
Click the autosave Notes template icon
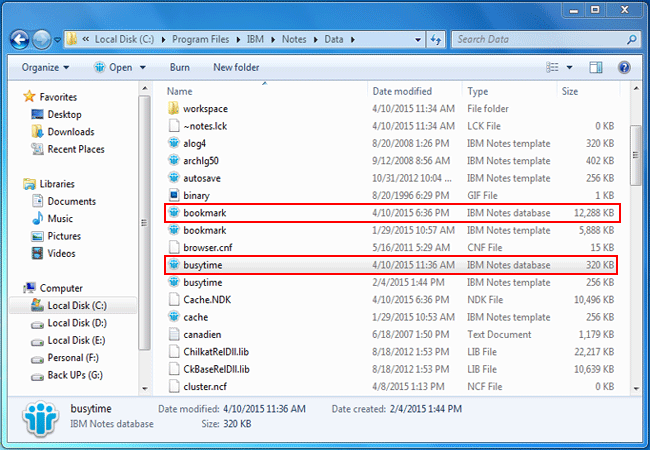tap(174, 178)
